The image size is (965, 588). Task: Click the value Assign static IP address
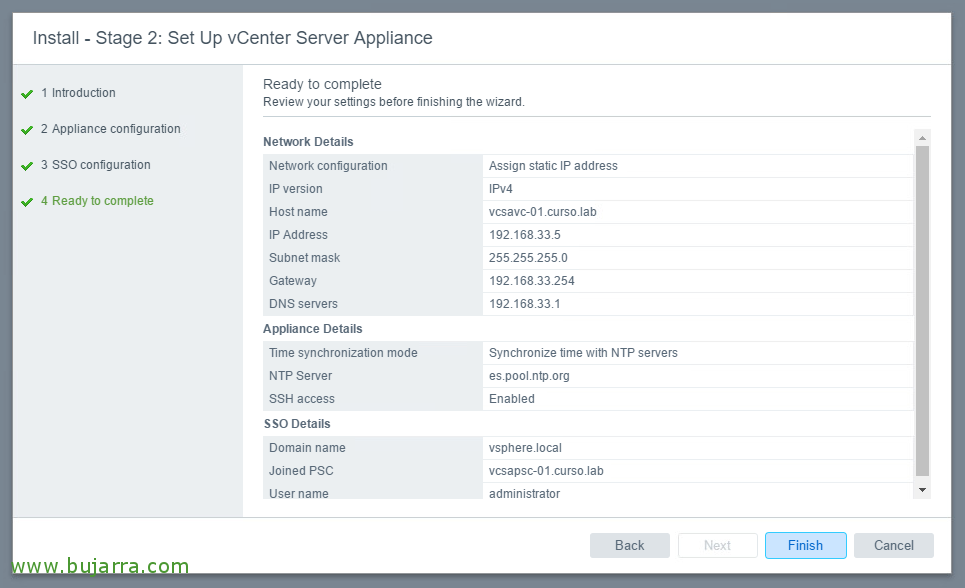tap(553, 166)
